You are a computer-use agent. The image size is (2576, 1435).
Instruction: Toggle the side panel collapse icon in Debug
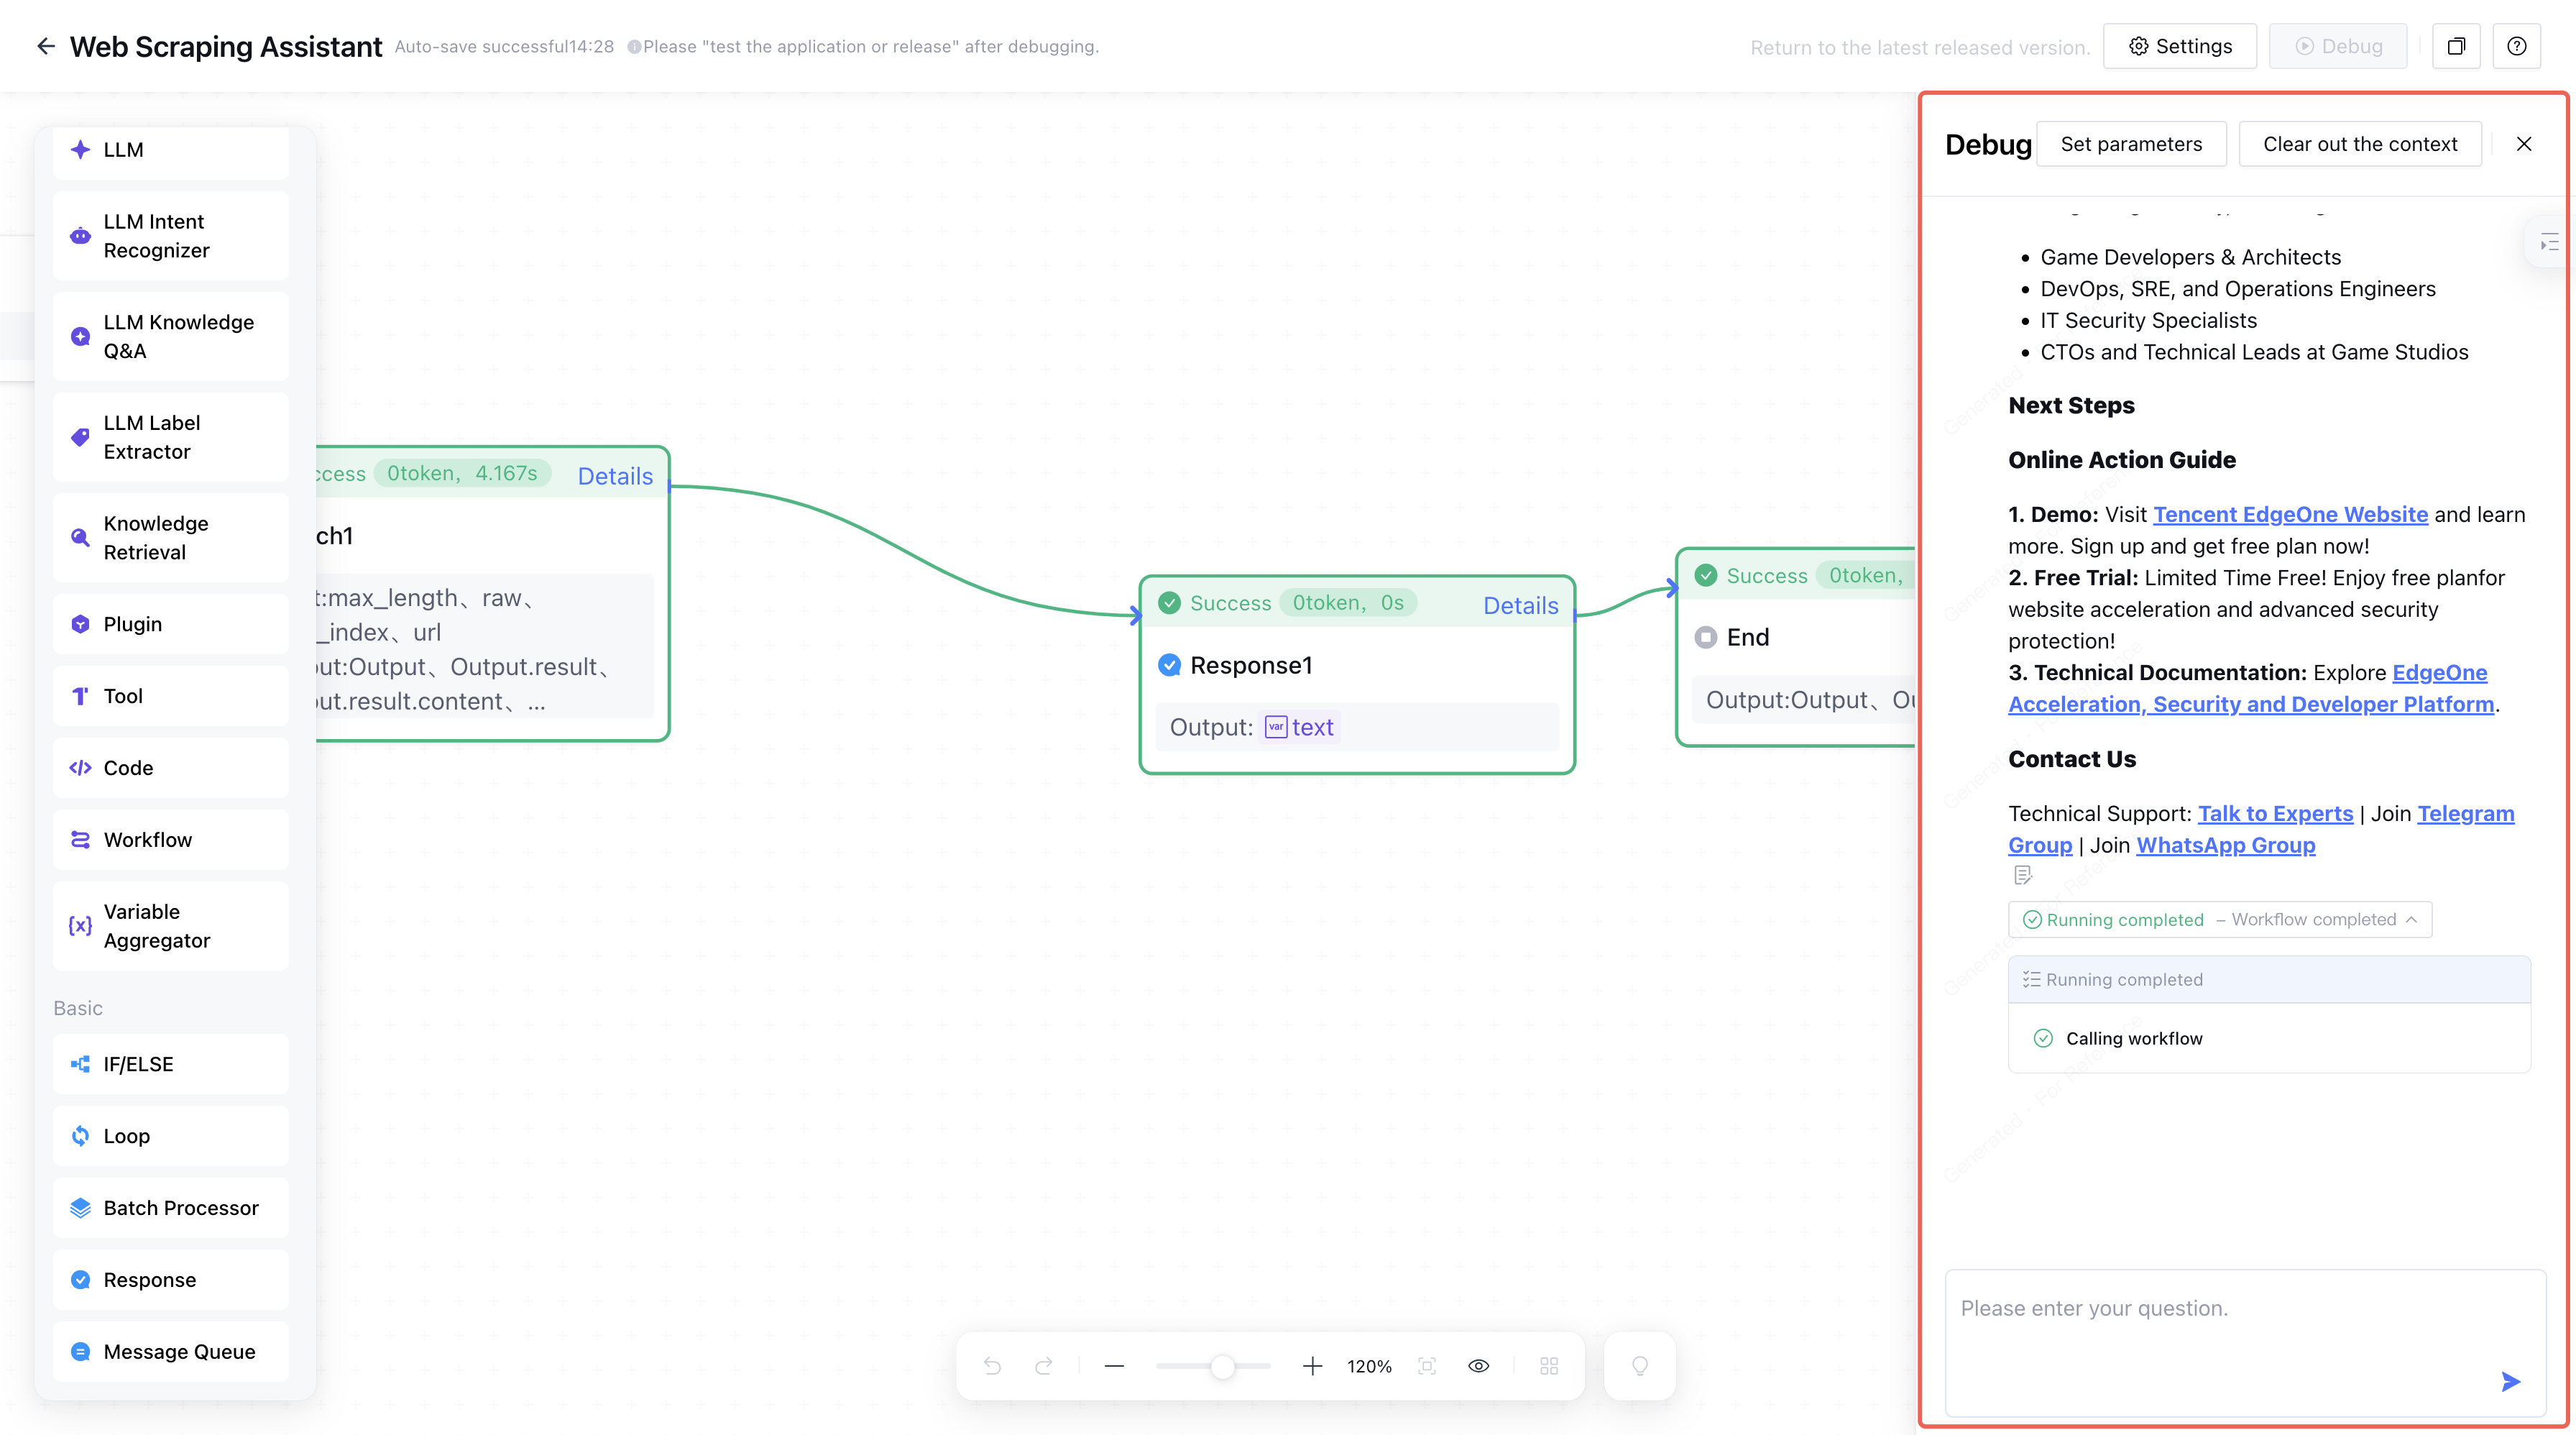(x=2549, y=242)
